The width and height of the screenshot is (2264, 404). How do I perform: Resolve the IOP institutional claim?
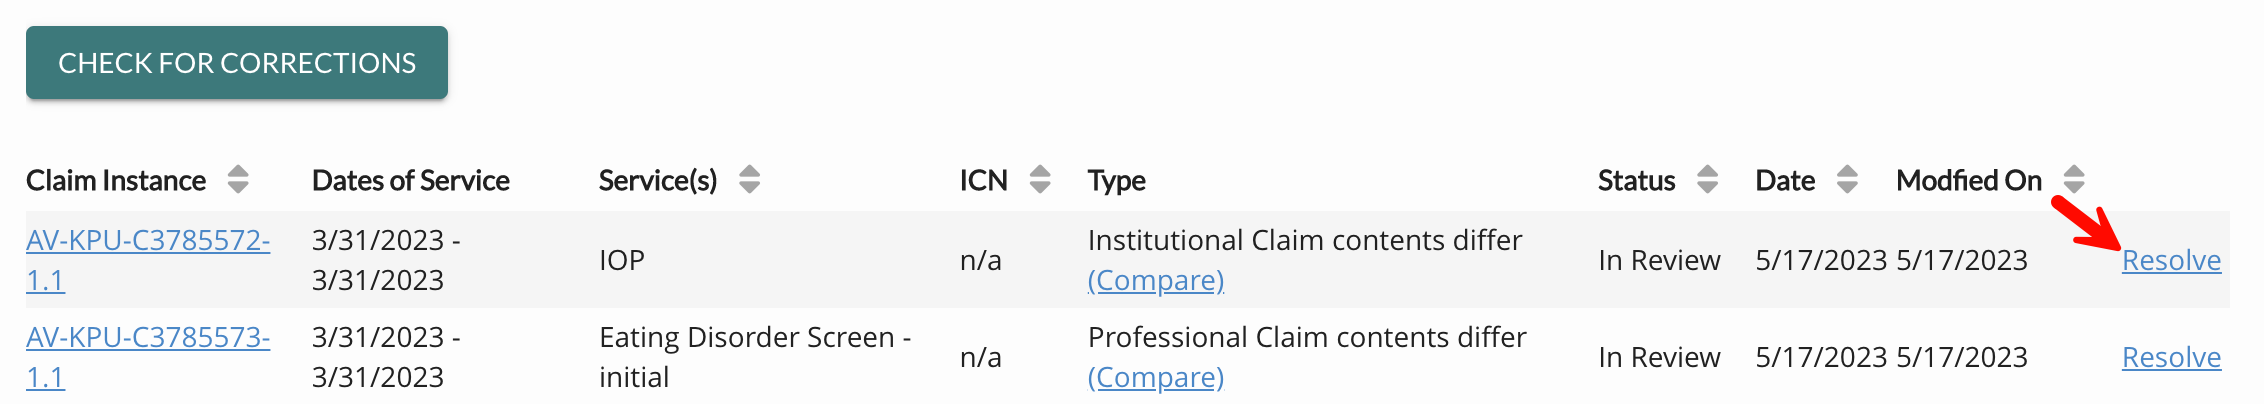2171,260
